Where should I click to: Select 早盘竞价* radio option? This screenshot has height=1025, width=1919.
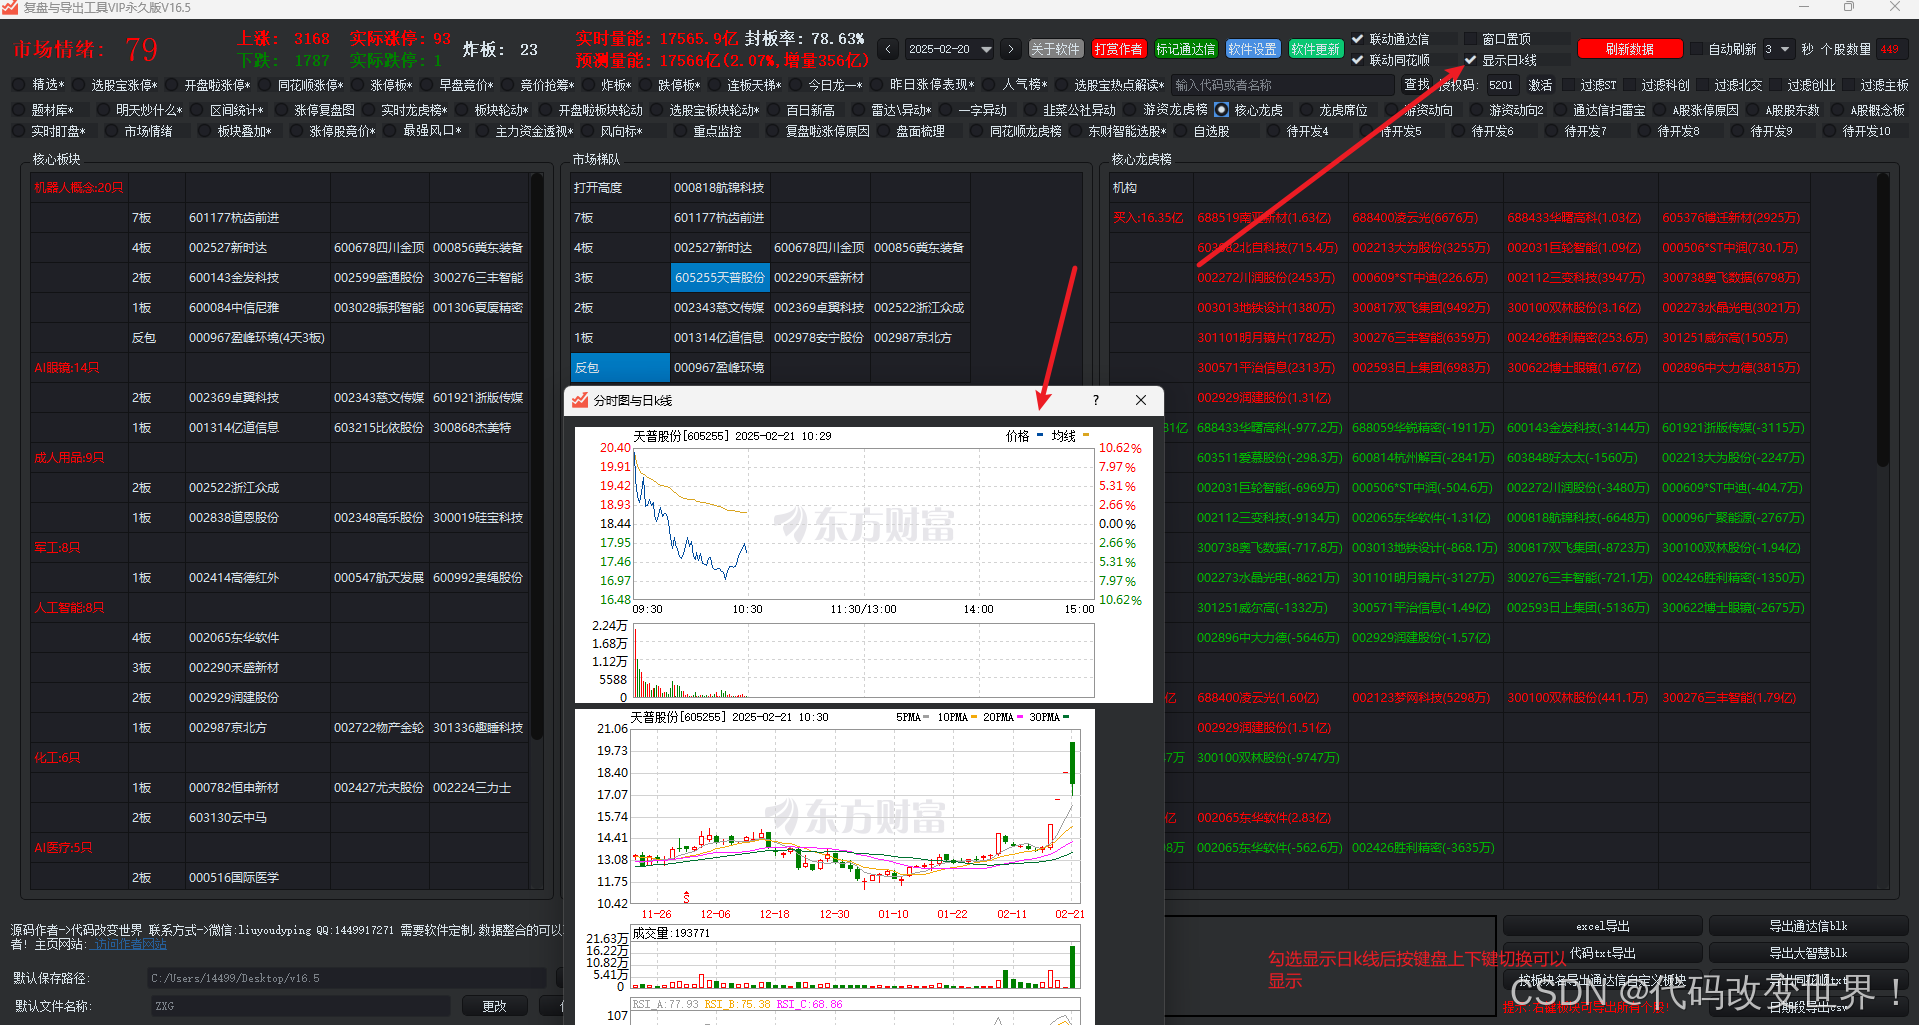point(426,85)
